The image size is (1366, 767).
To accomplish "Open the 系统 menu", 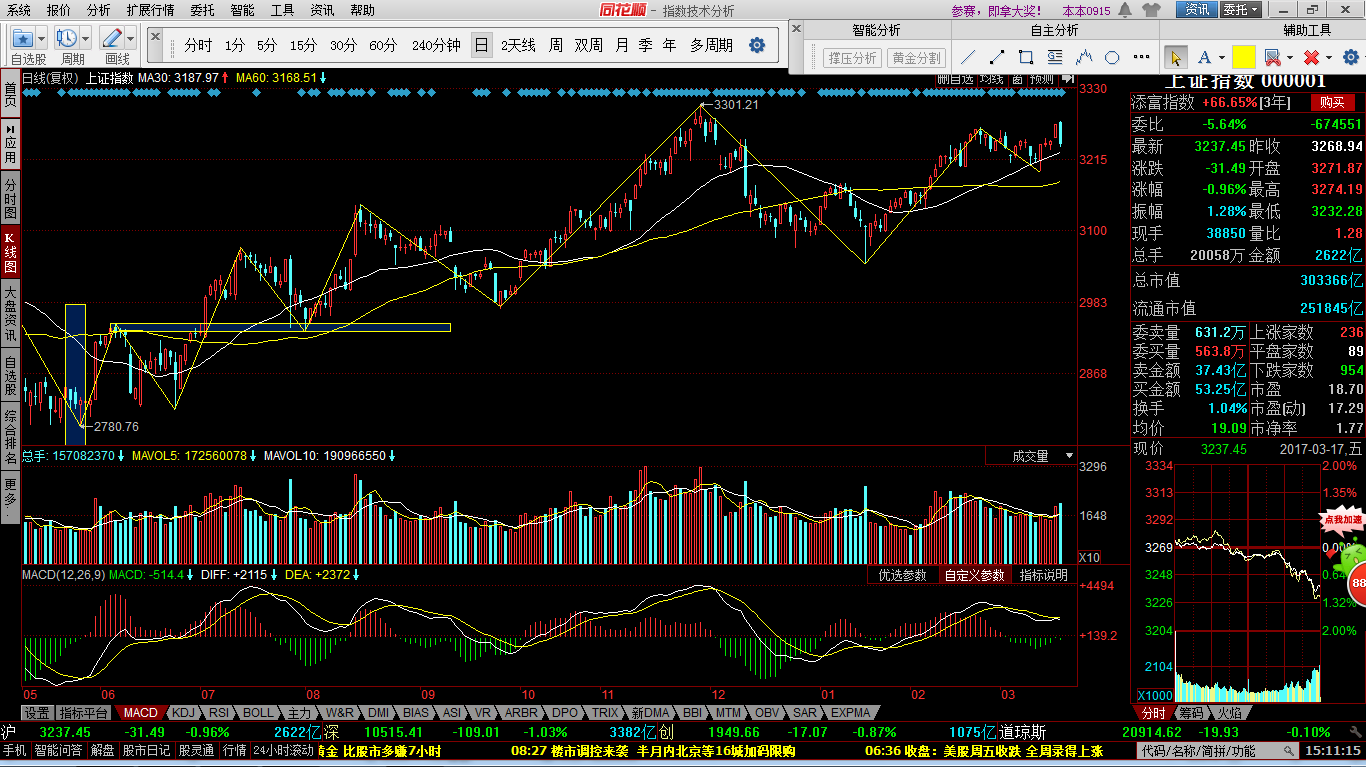I will click(18, 10).
